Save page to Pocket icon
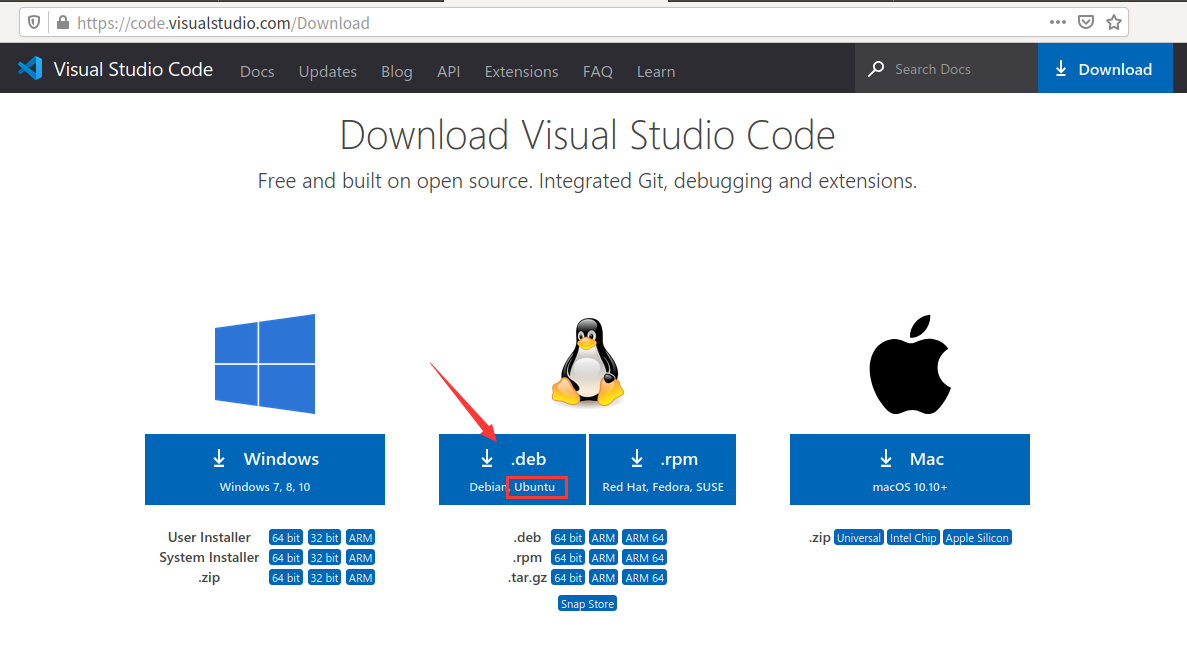The height and width of the screenshot is (669, 1187). click(1086, 23)
